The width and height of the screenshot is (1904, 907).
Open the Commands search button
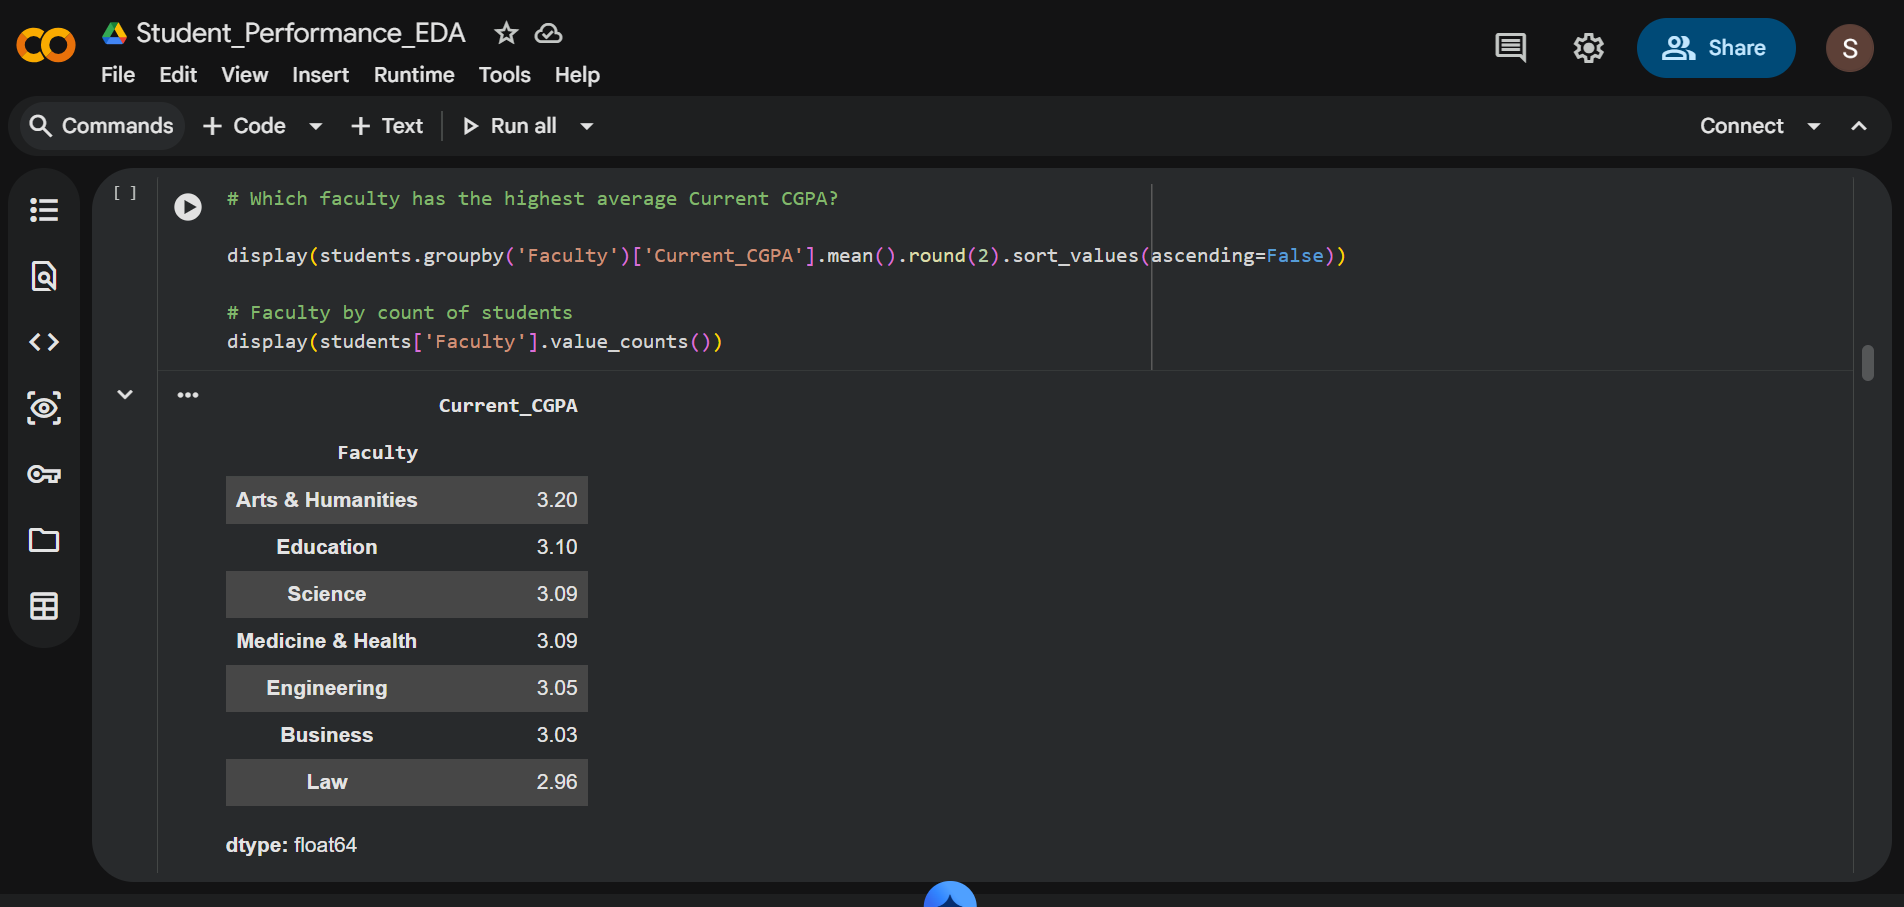tap(102, 126)
